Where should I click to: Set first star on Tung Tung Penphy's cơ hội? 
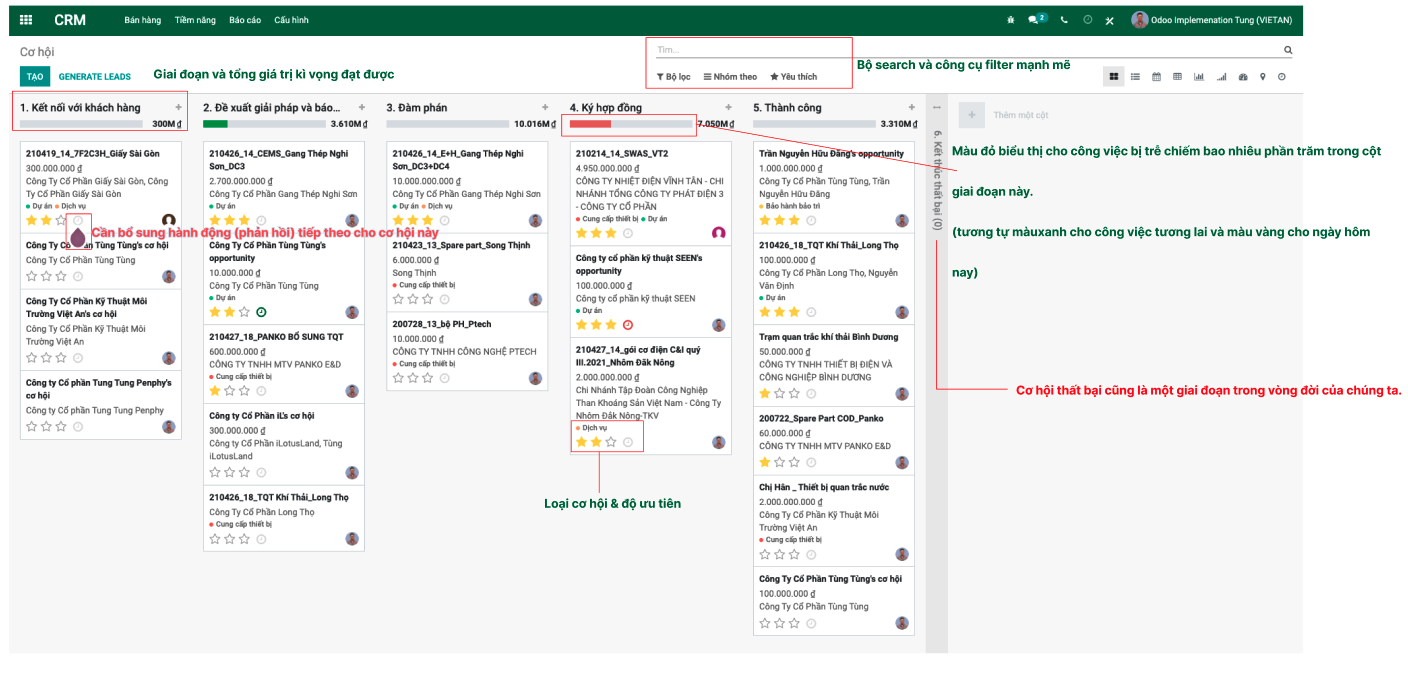click(31, 427)
